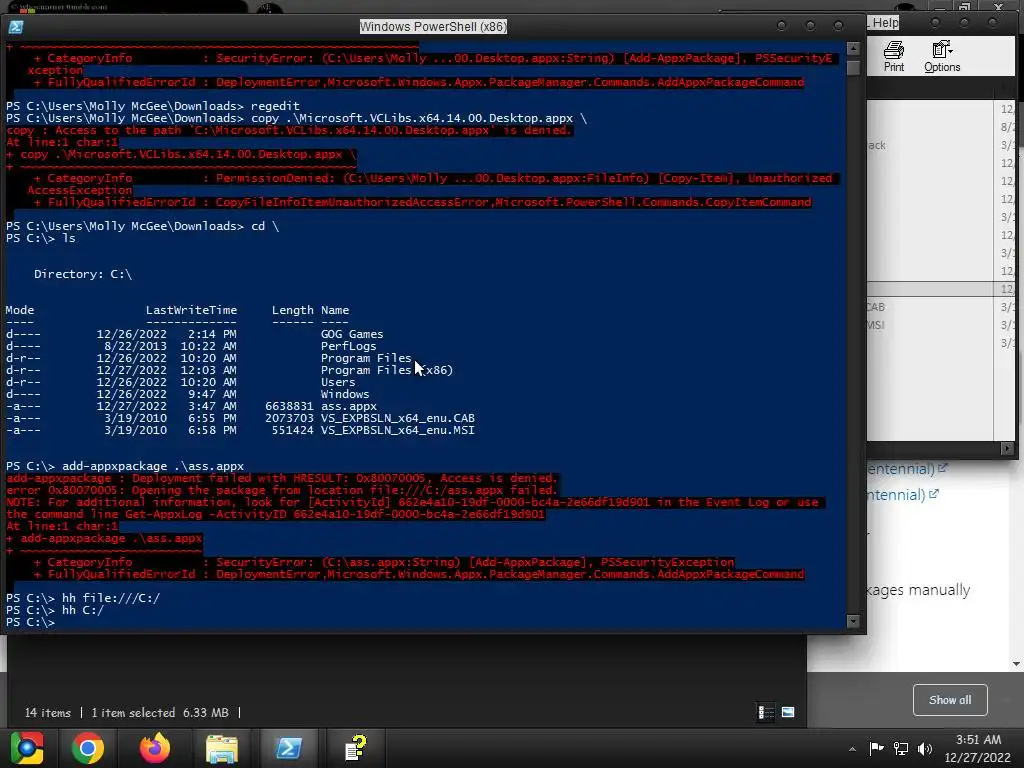Viewport: 1024px width, 768px height.
Task: Click the 'regedit' command line
Action: (153, 106)
